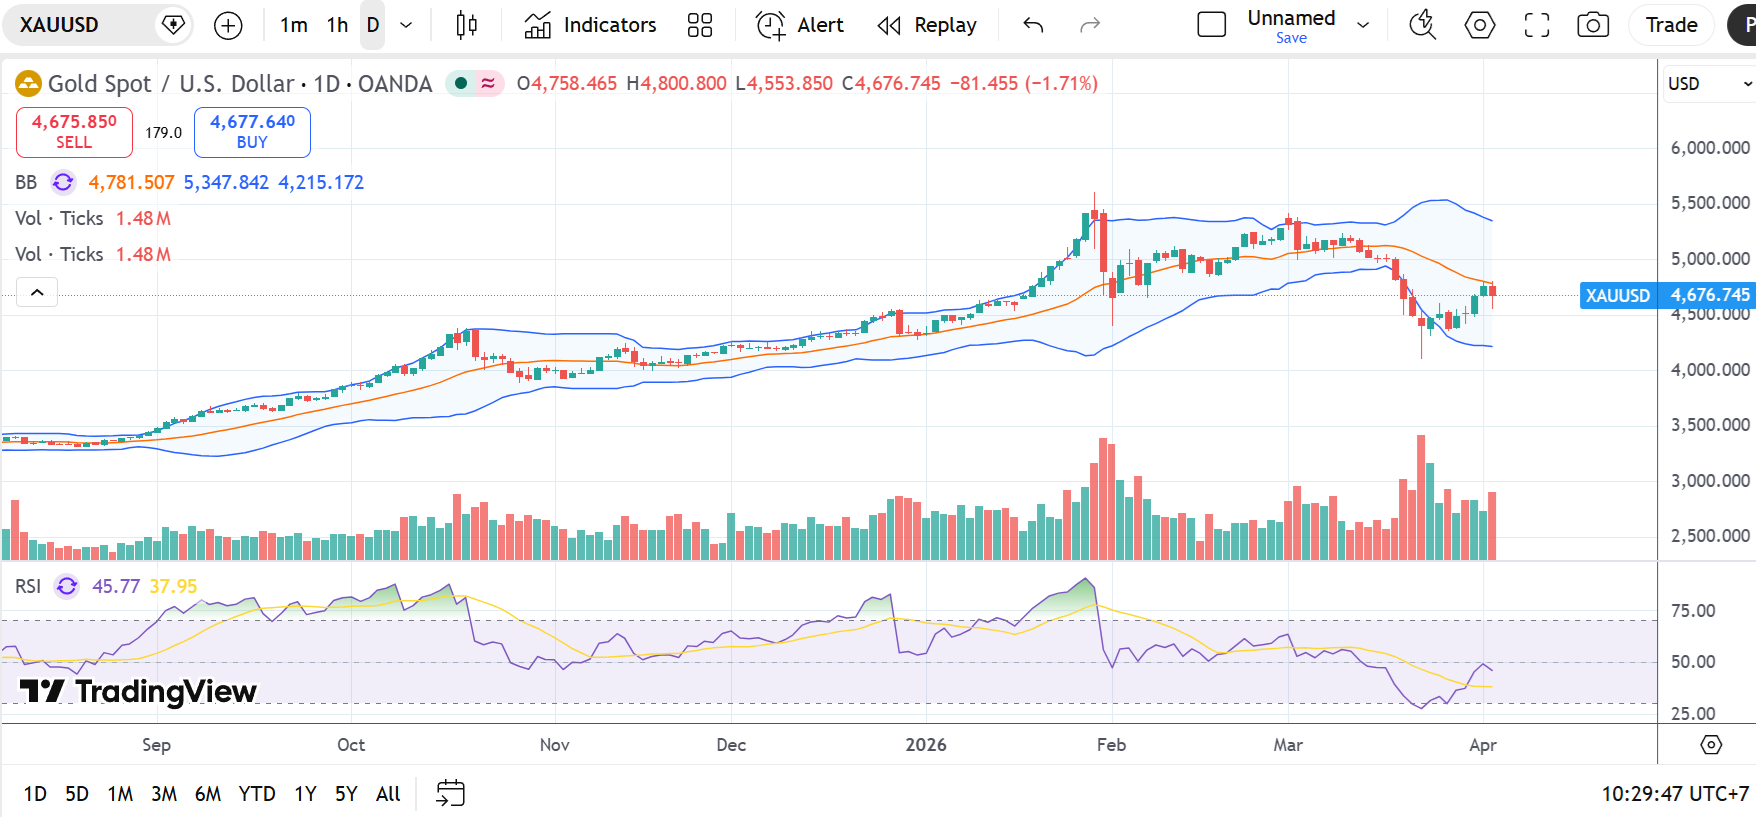Enter fullscreen mode
The width and height of the screenshot is (1756, 817).
tap(1536, 26)
